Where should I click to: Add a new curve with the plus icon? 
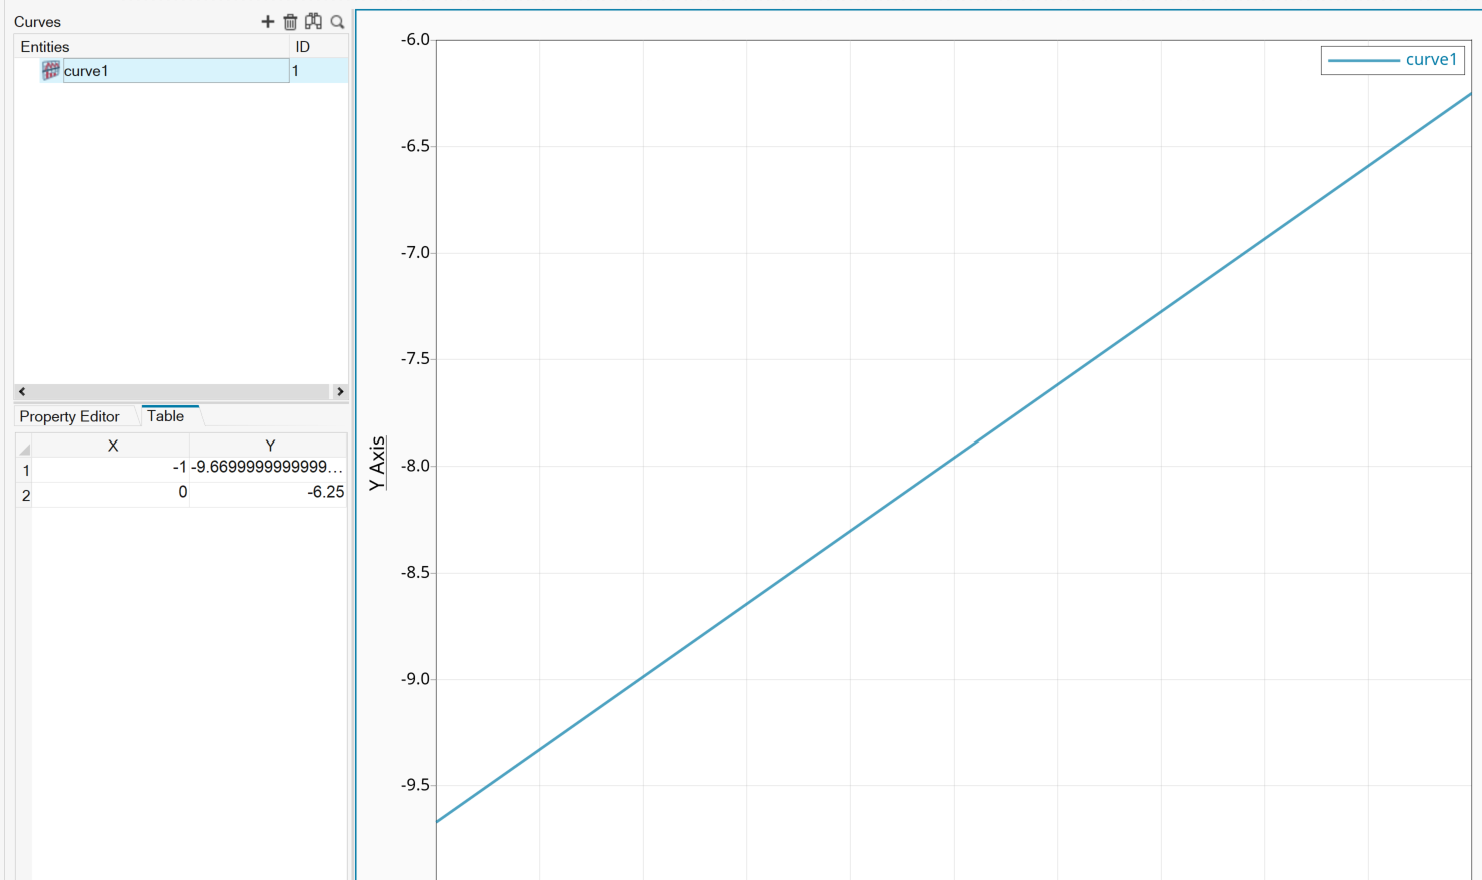[267, 21]
